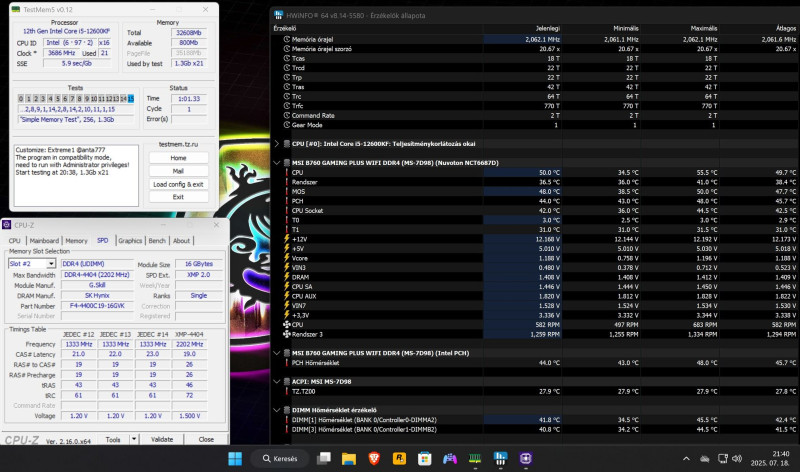Screen dimensions: 800x472
Task: Select the Tcas timing row in HWiNFO
Action: [x=535, y=58]
